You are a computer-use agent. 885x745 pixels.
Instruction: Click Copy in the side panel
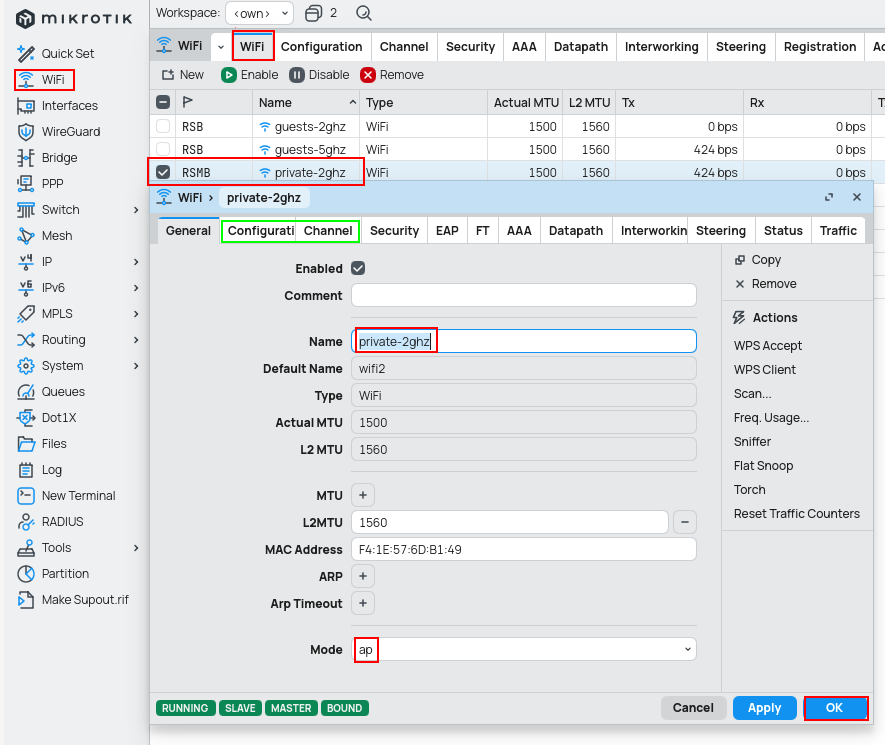758,260
